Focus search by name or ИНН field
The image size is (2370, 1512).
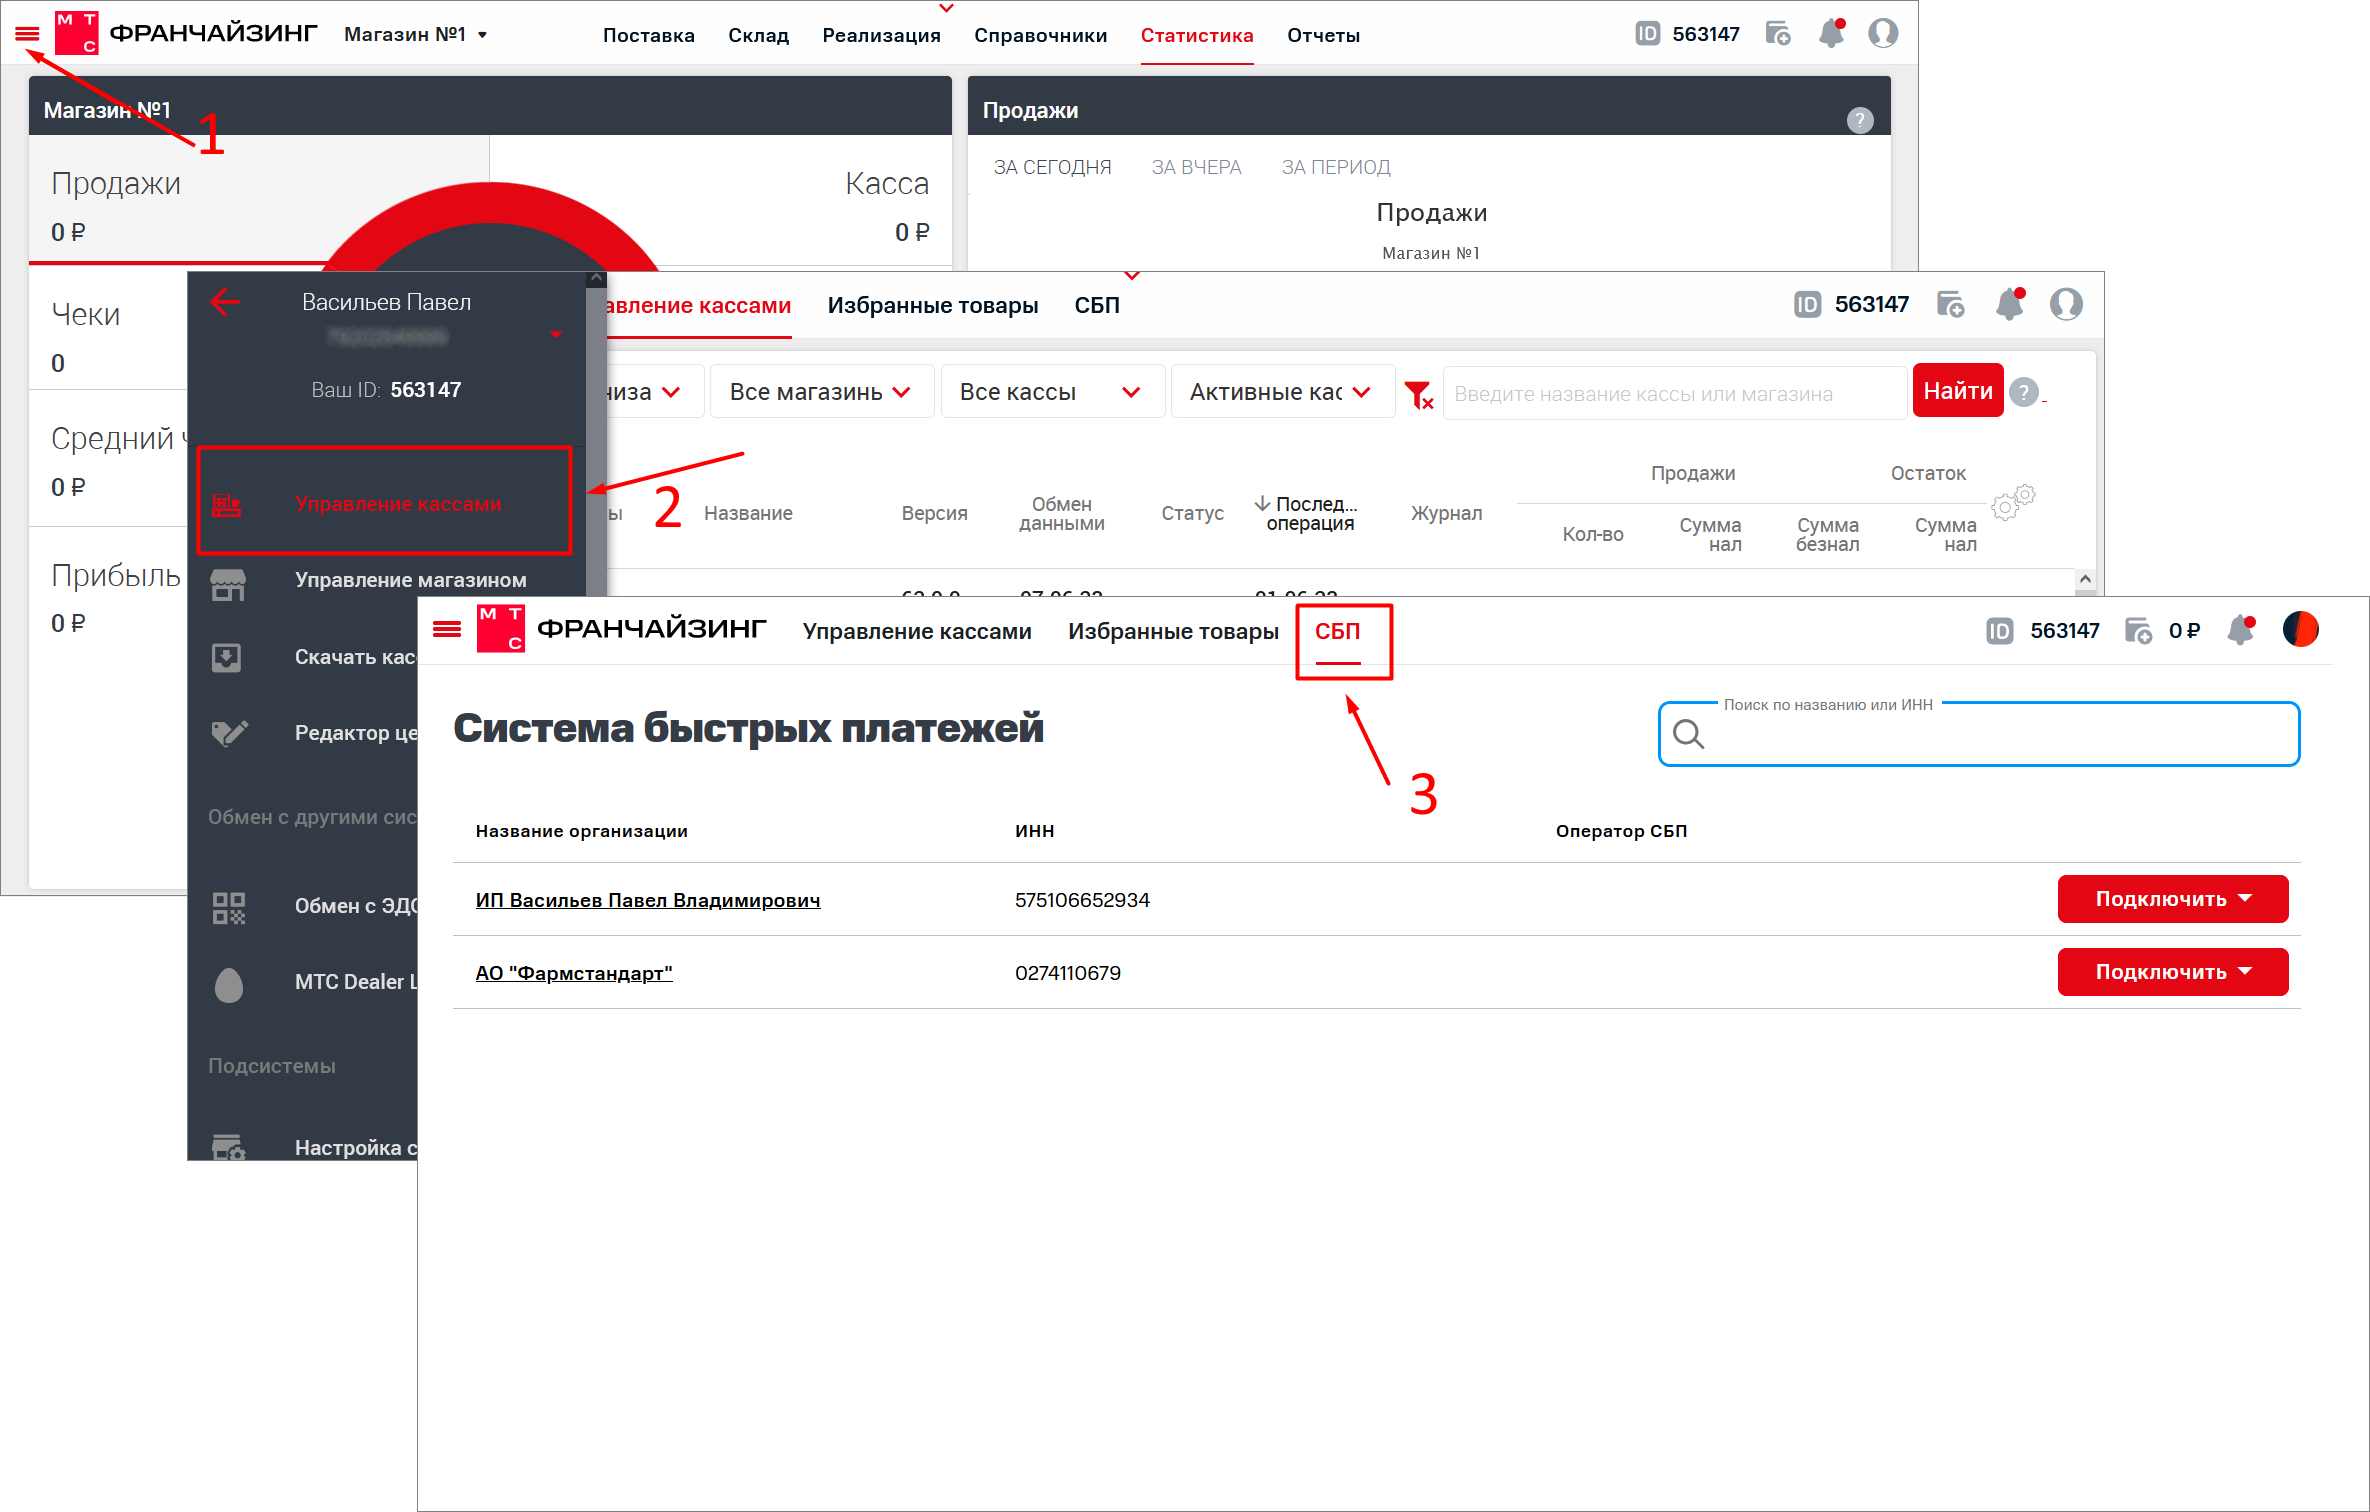[1978, 735]
